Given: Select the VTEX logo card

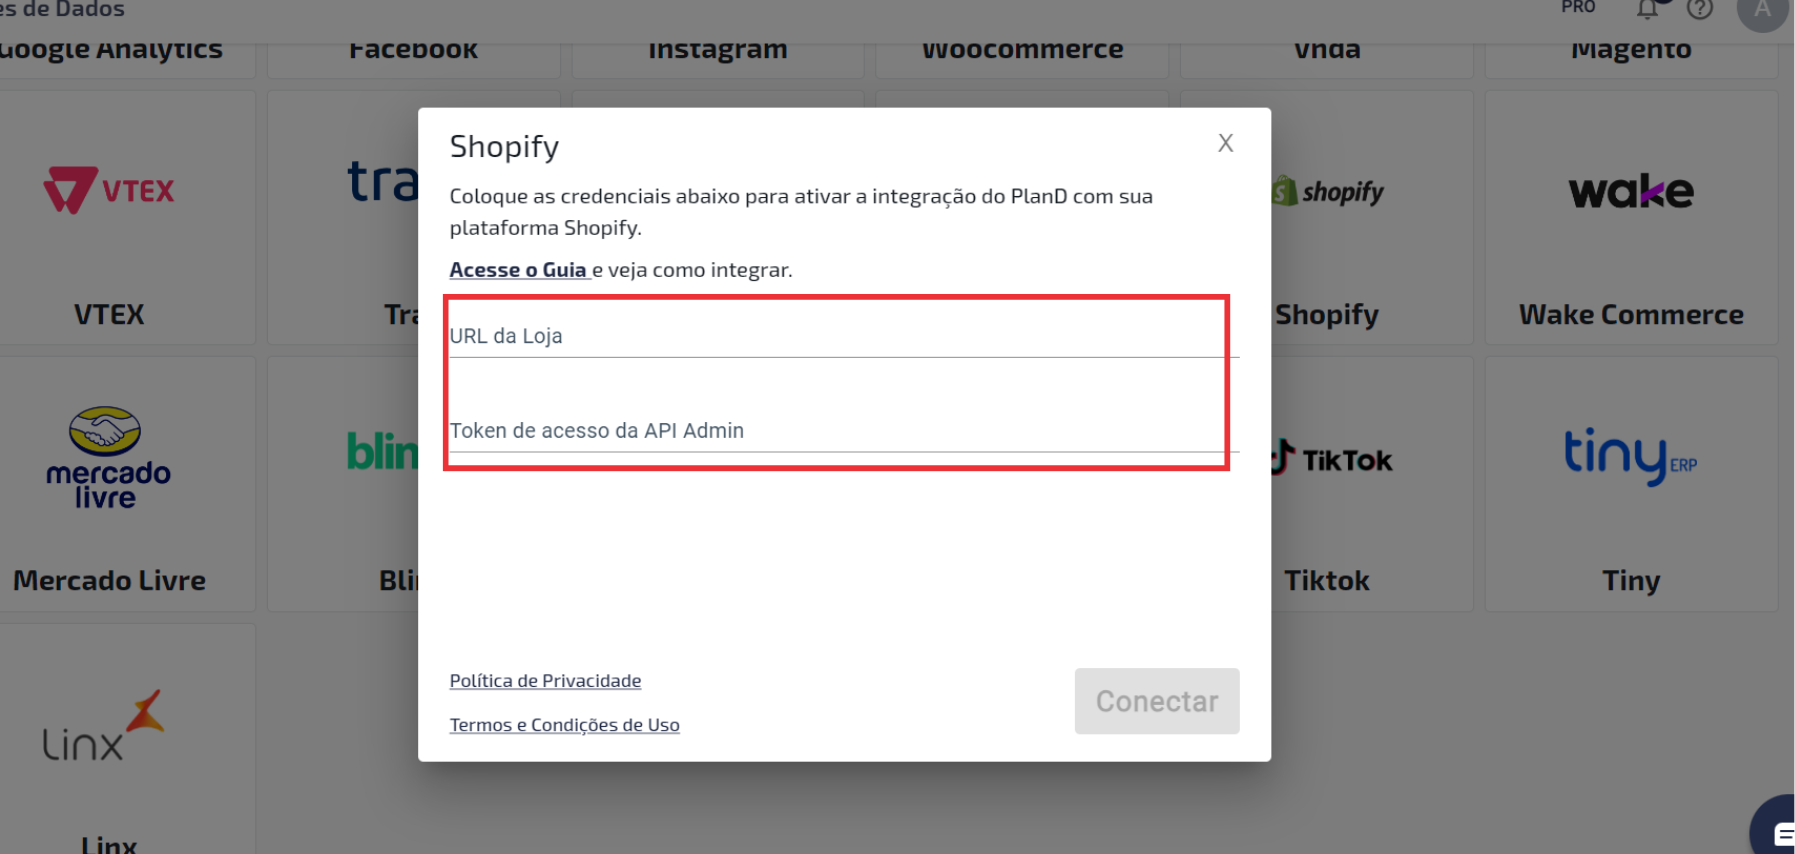Looking at the screenshot, I should pyautogui.click(x=109, y=190).
